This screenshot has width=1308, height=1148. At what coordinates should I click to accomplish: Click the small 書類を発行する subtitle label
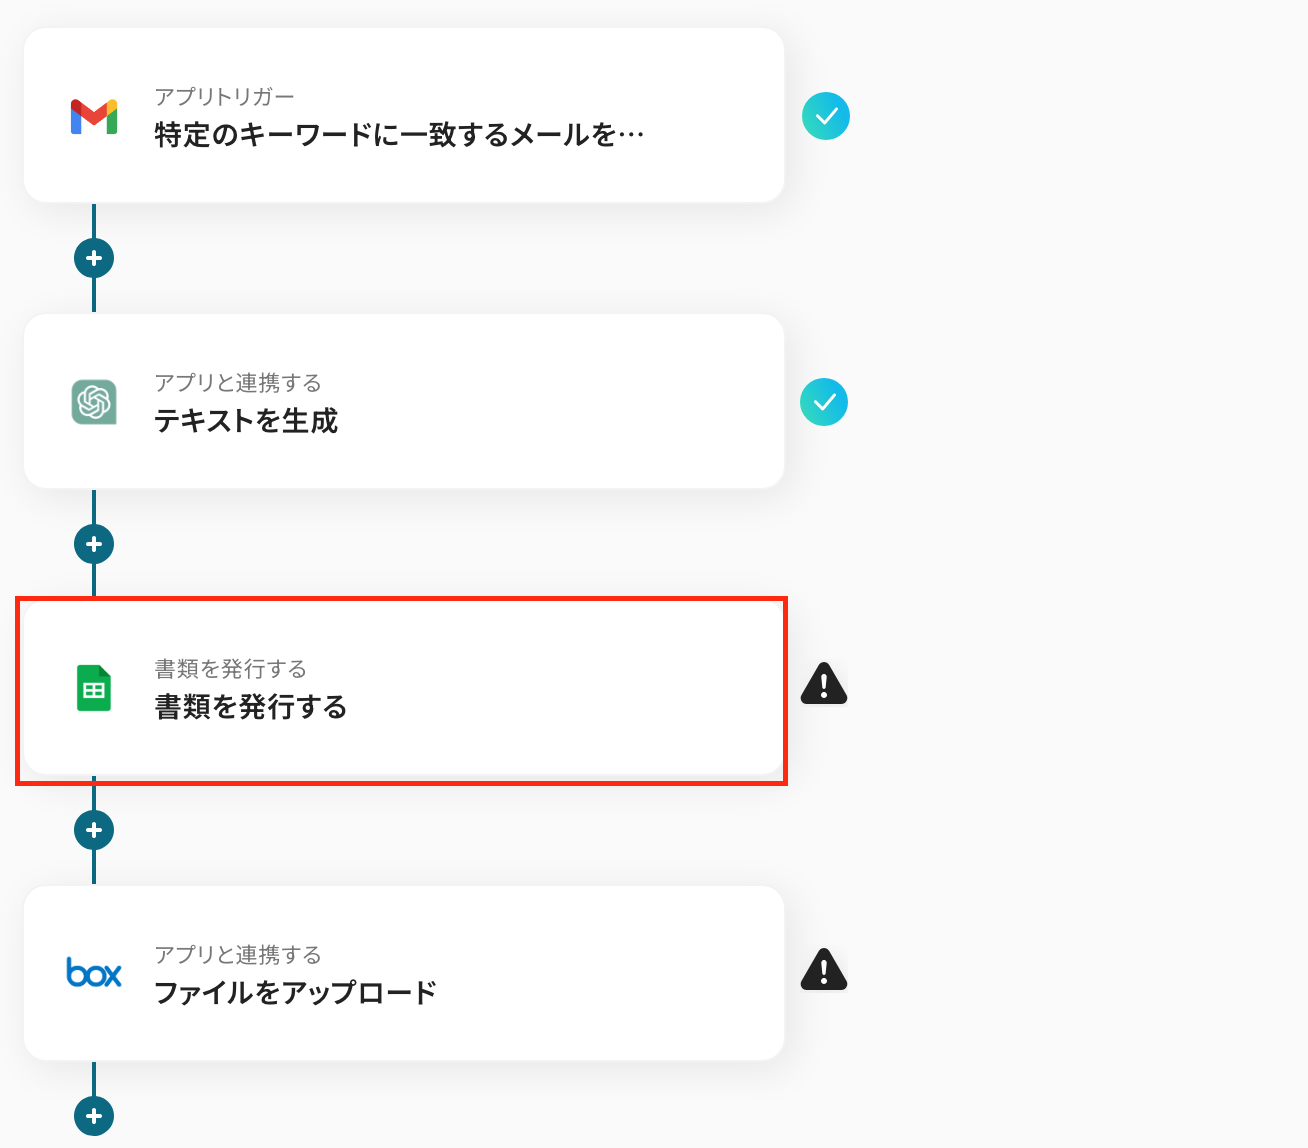[x=230, y=669]
